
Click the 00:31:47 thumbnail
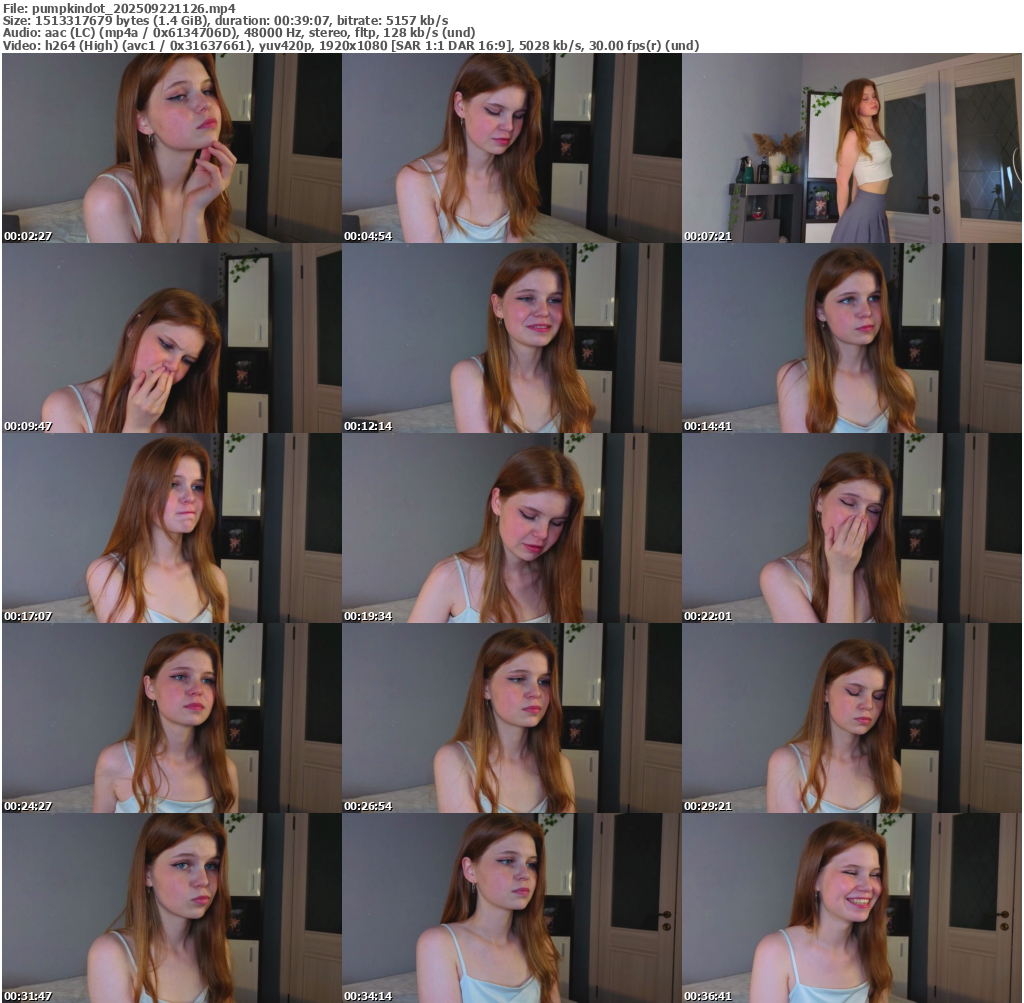click(171, 908)
